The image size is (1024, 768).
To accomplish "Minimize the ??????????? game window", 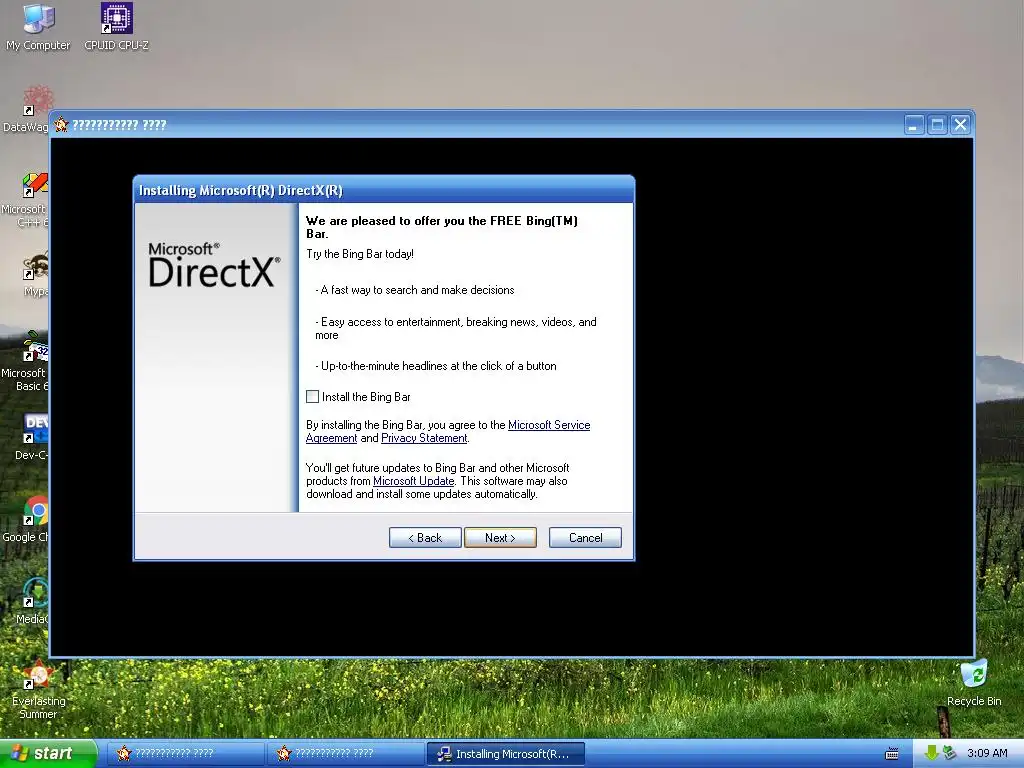I will (914, 125).
